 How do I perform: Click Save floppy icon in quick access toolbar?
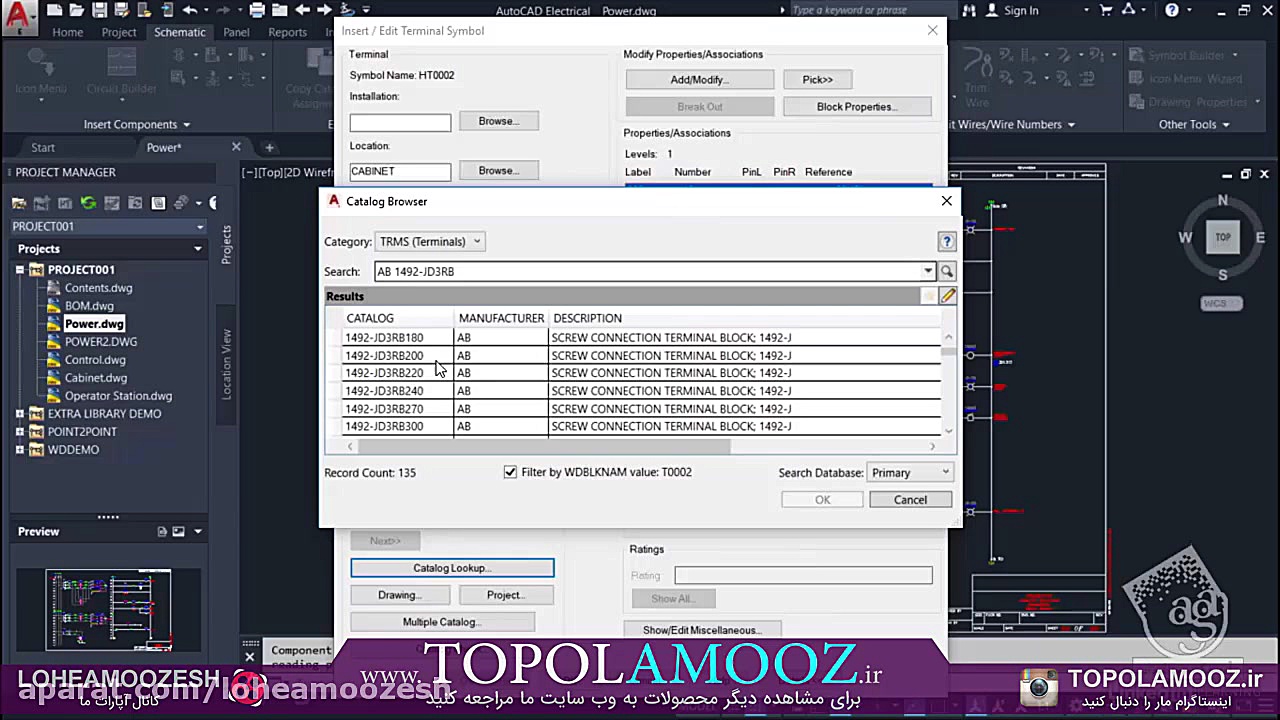pos(100,10)
